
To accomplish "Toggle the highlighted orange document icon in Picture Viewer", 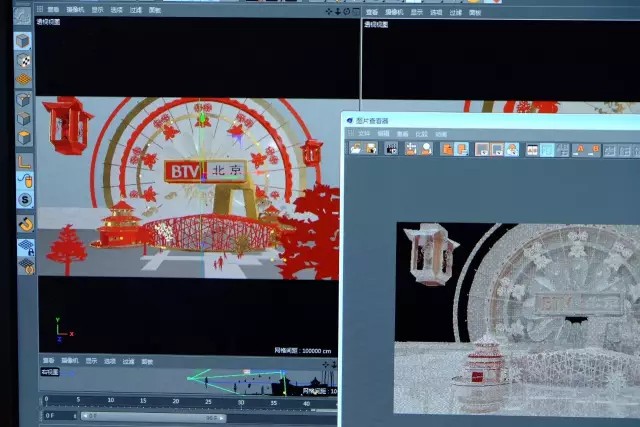I will [x=462, y=149].
